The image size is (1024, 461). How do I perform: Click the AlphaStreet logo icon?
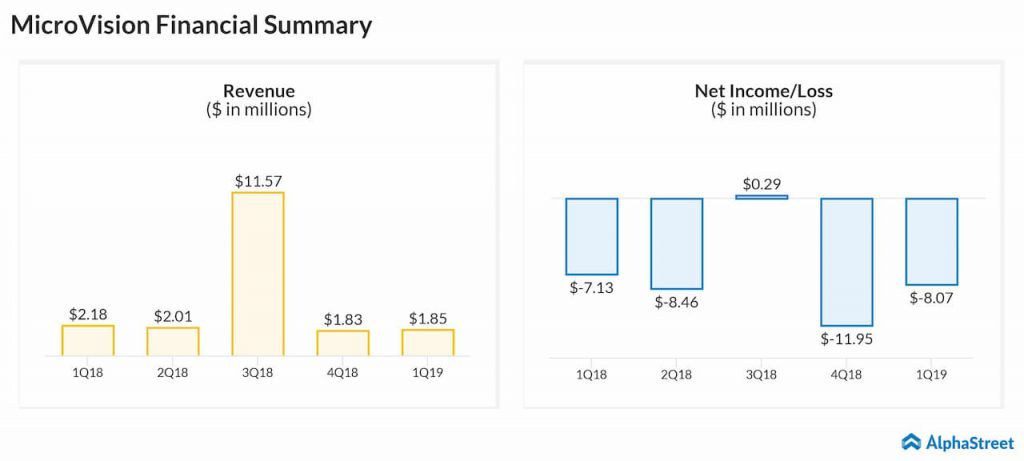[911, 441]
